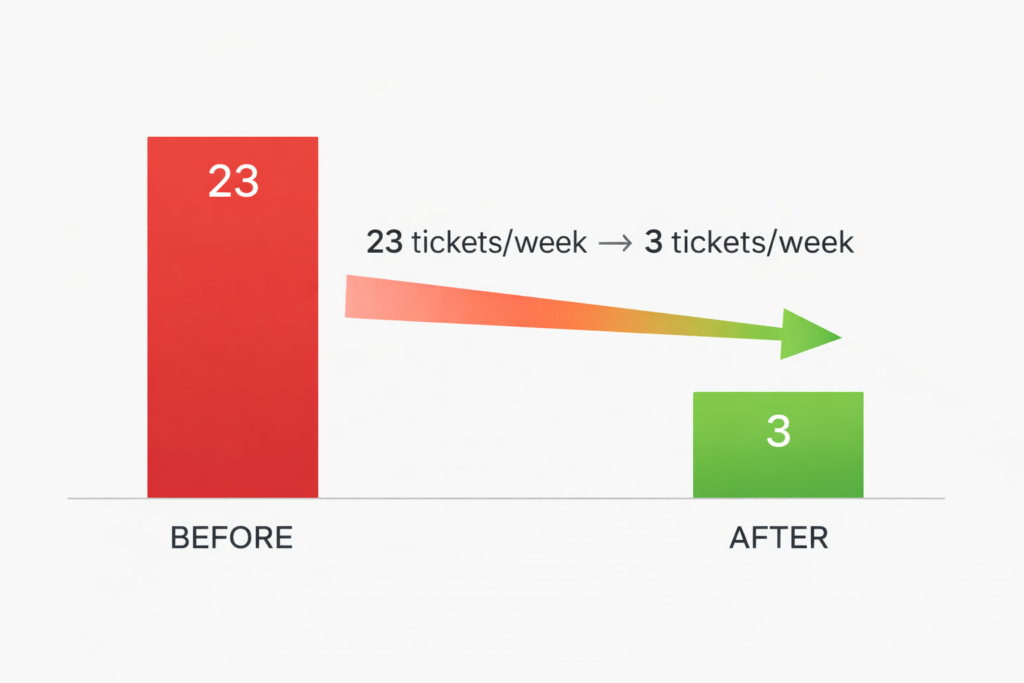Click the pale red tail of the trend arrow
Viewport: 1024px width, 683px height.
pyautogui.click(x=365, y=297)
